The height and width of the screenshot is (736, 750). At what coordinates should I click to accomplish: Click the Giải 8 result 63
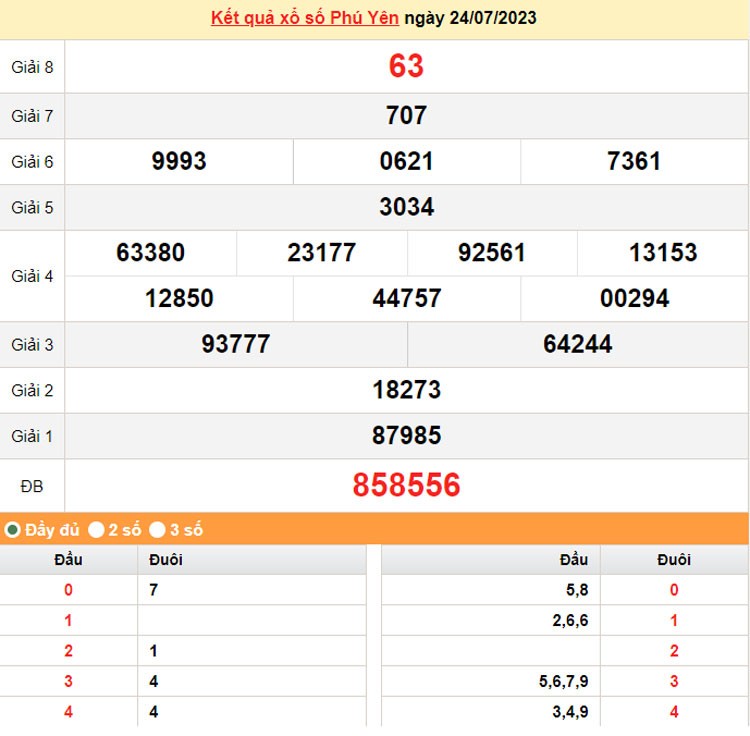tap(406, 66)
